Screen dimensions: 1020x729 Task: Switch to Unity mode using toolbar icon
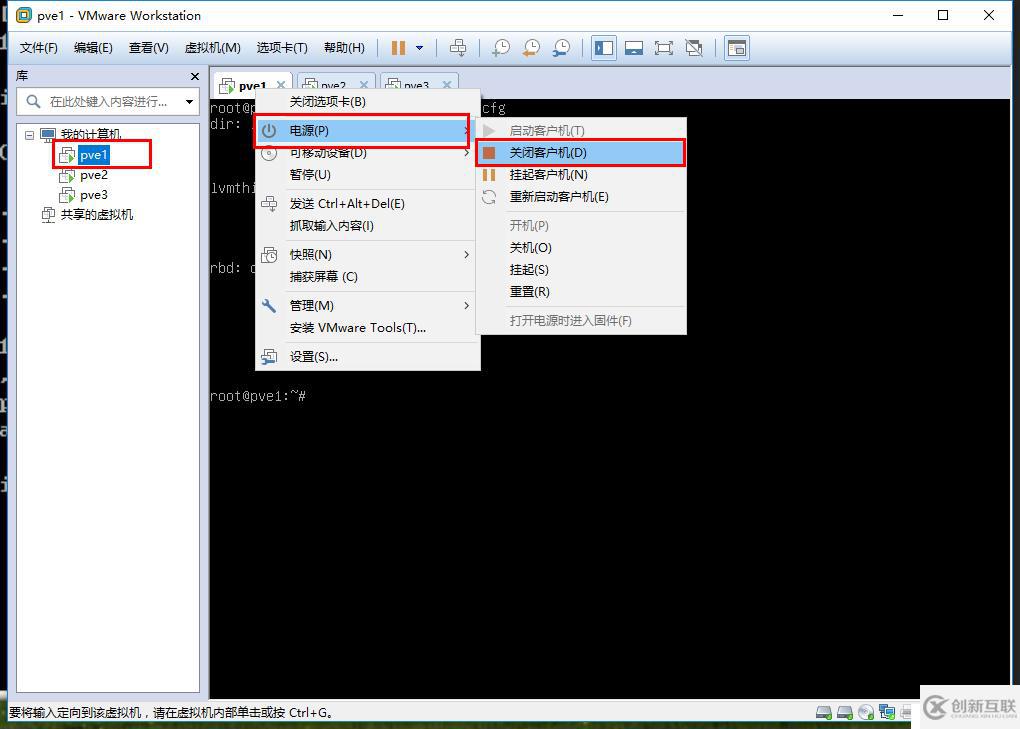[693, 47]
